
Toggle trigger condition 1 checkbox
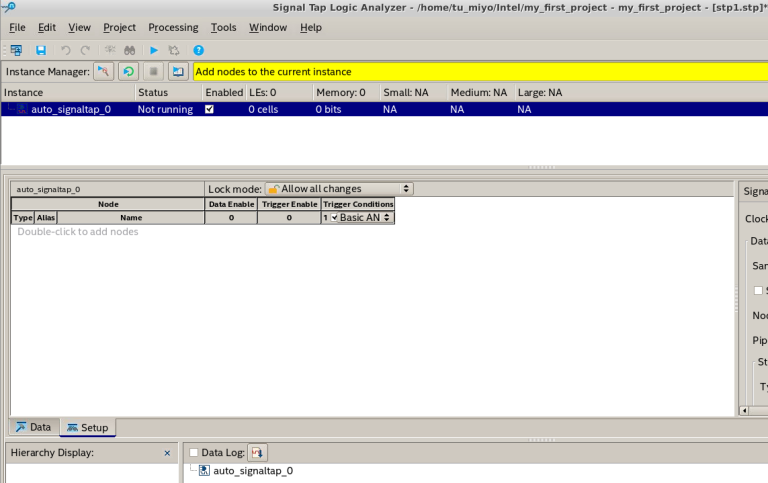(x=335, y=217)
